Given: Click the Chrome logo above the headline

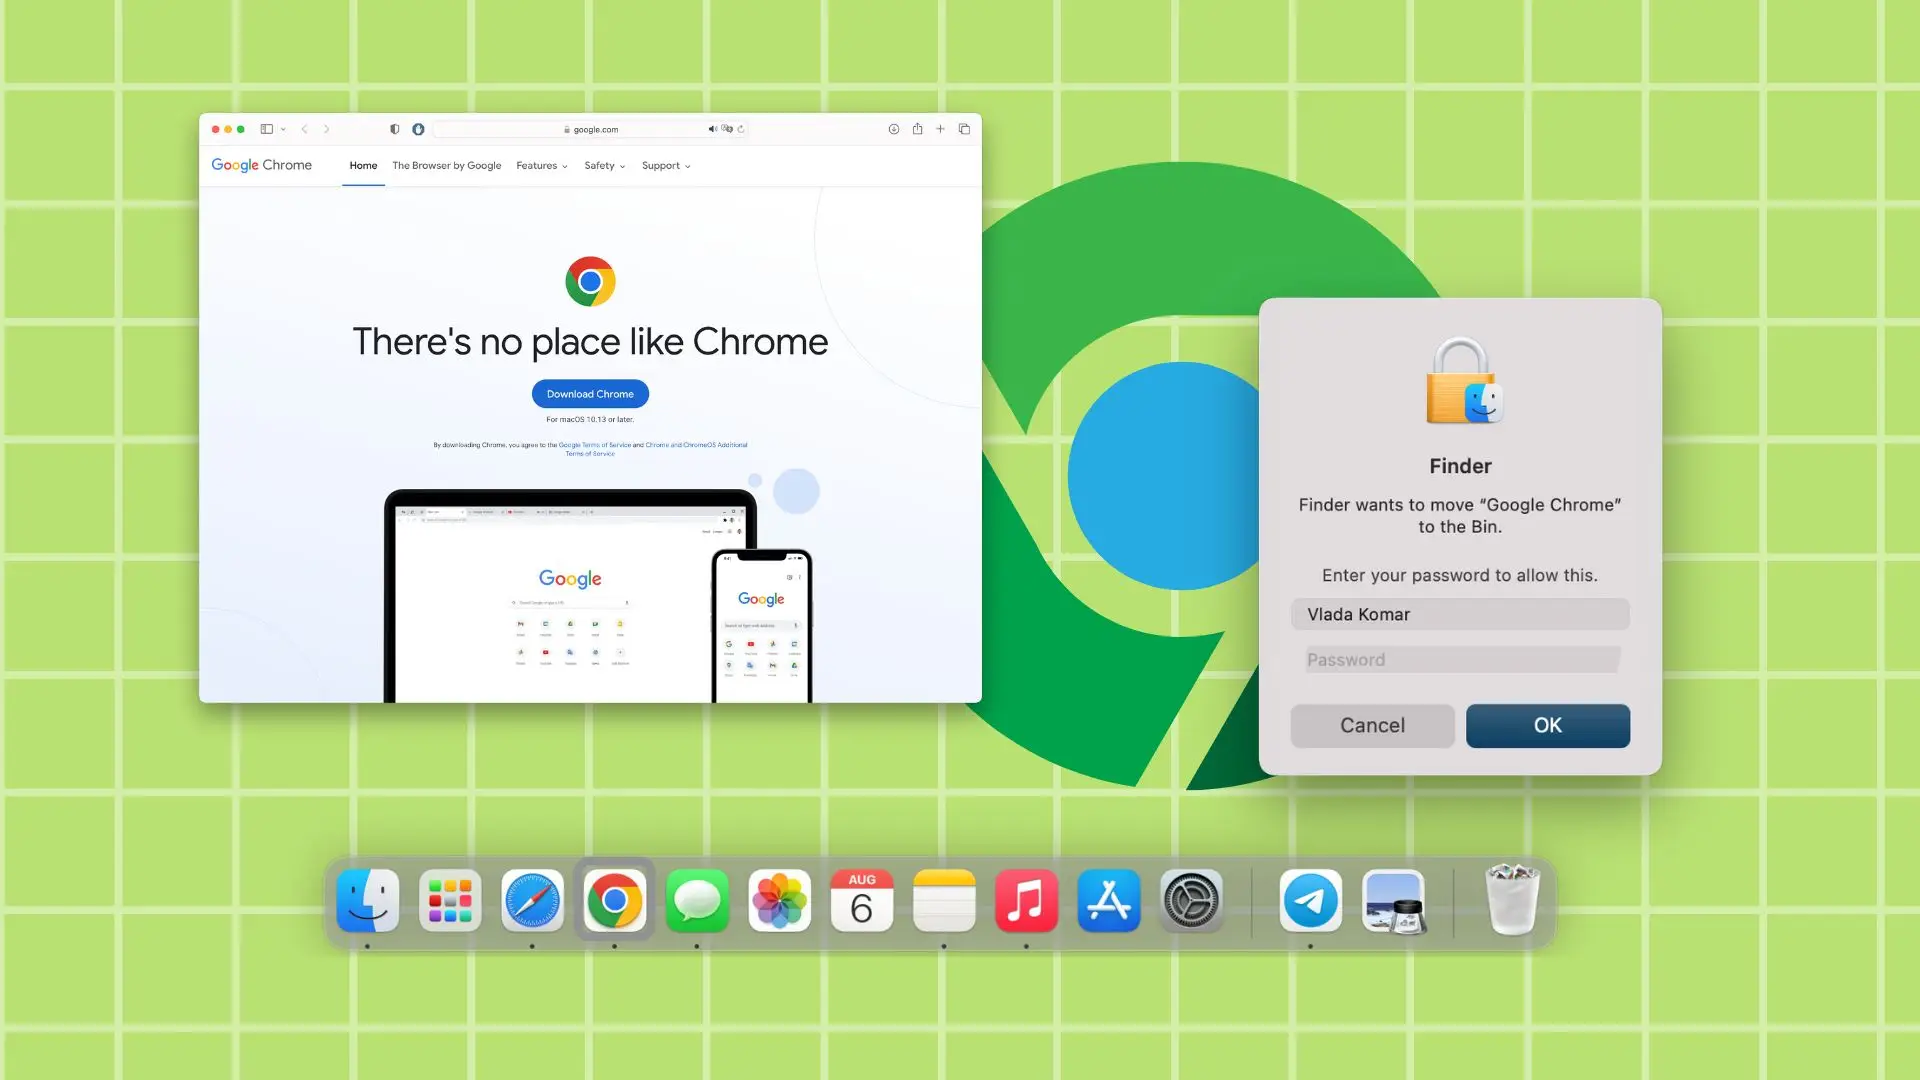Looking at the screenshot, I should [x=590, y=281].
